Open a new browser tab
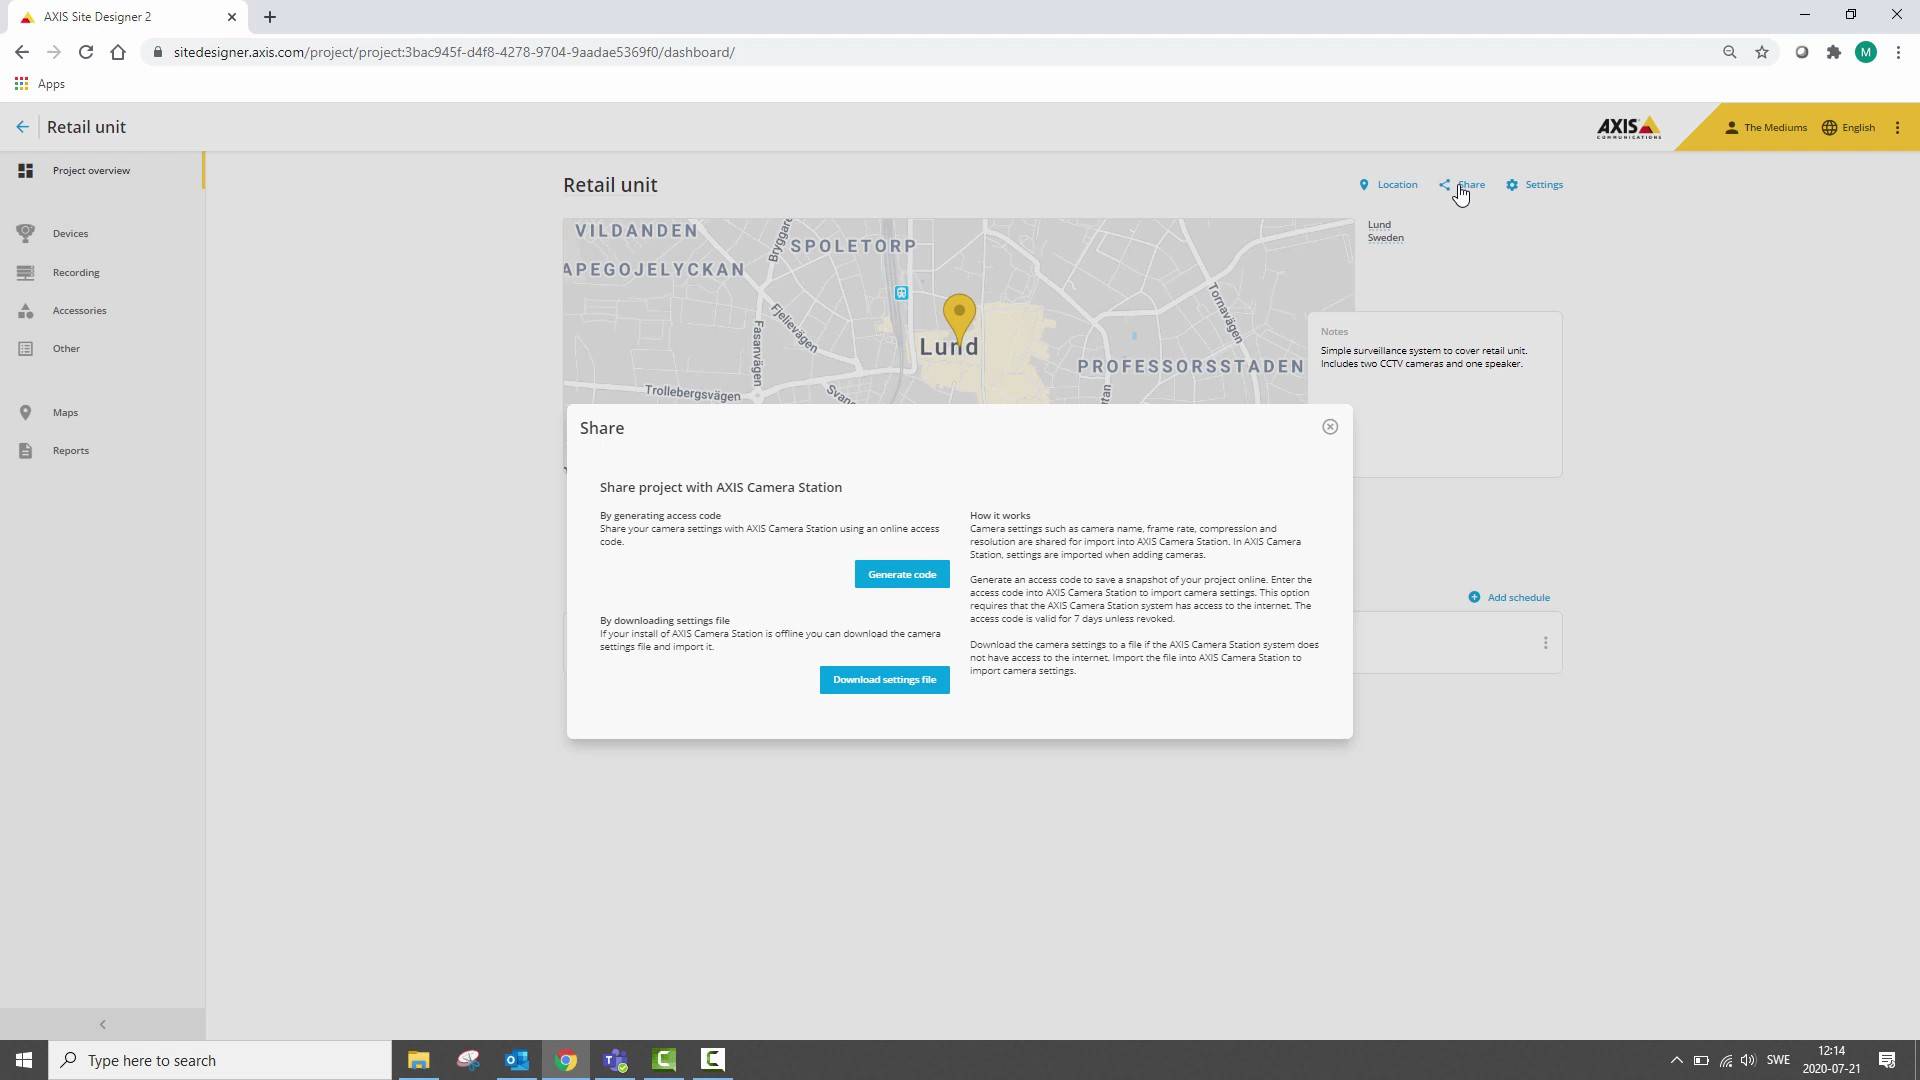This screenshot has width=1920, height=1080. pos(270,17)
